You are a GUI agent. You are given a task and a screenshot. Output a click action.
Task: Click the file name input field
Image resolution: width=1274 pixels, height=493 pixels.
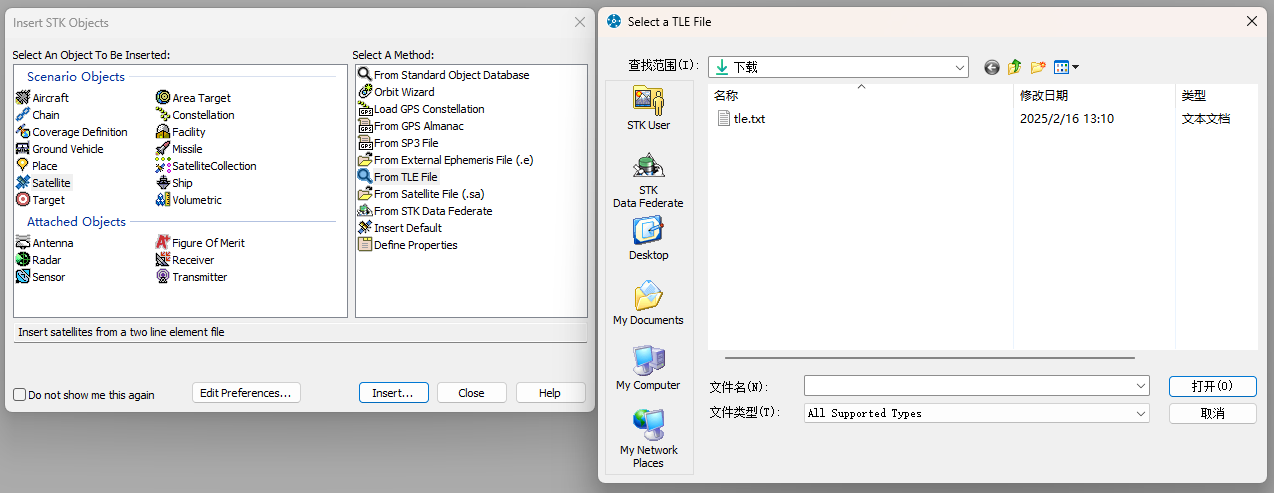[x=970, y=386]
